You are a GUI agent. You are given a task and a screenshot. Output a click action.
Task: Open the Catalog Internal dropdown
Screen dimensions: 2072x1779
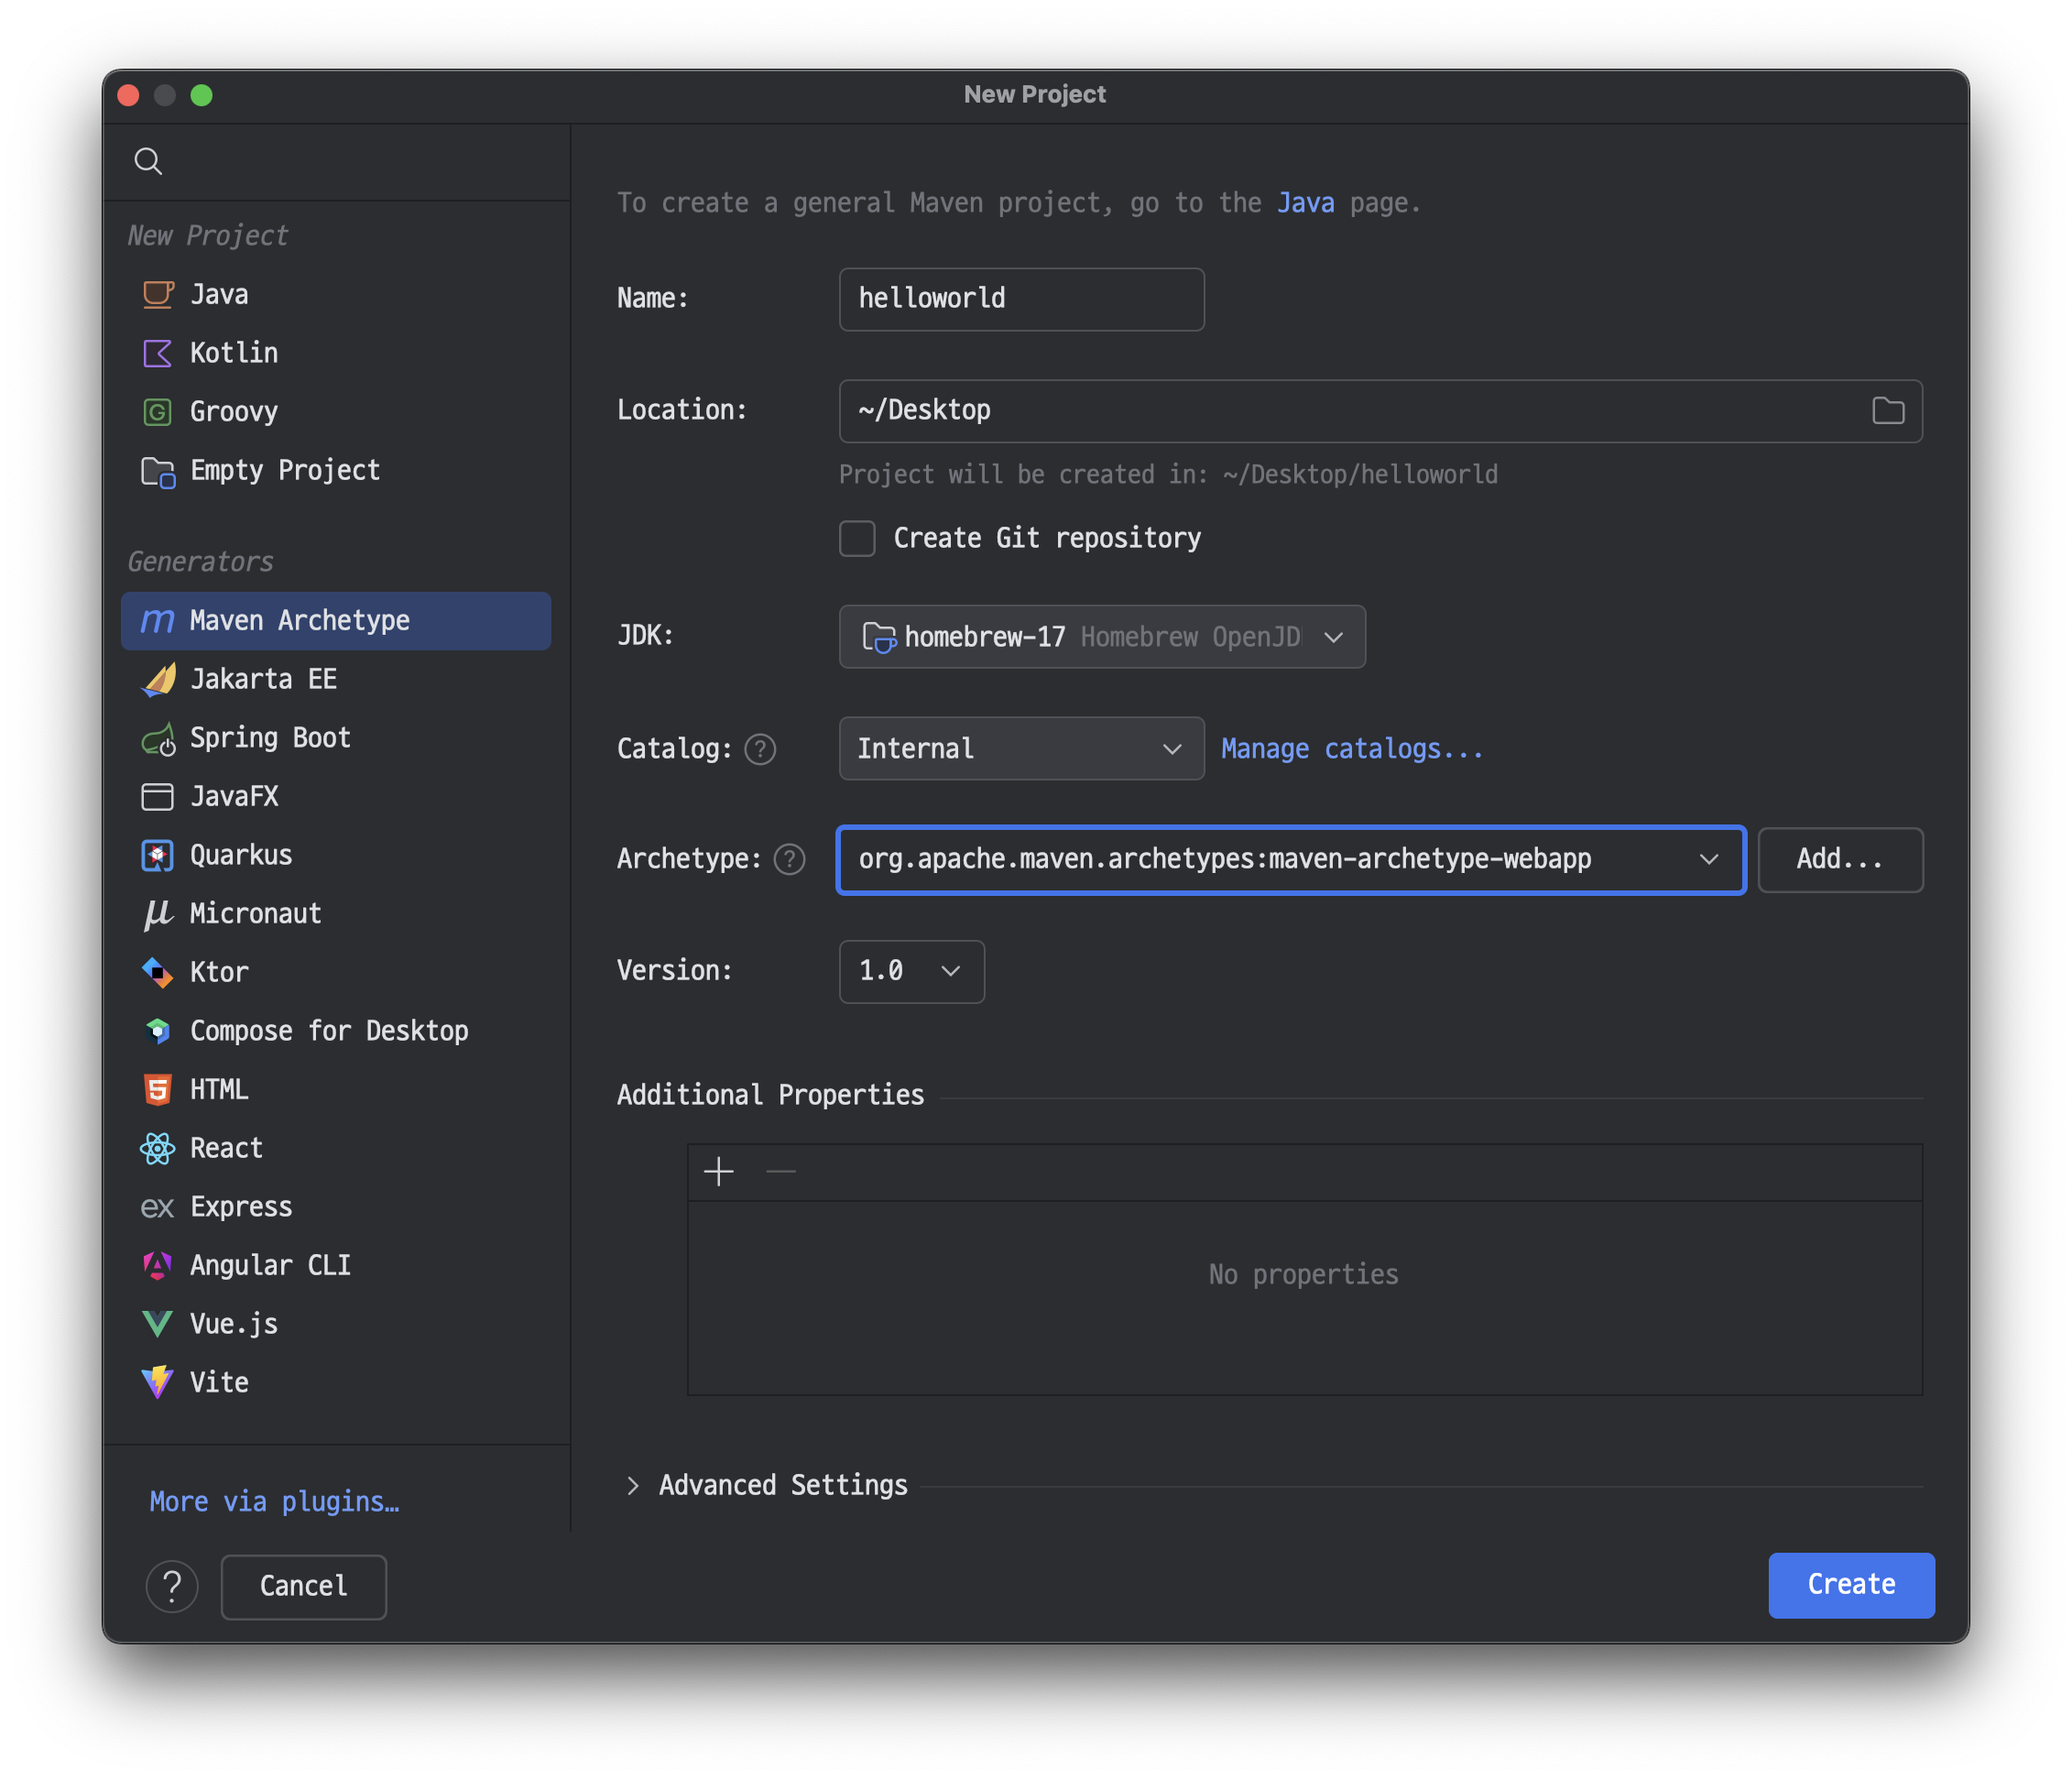coord(1020,749)
